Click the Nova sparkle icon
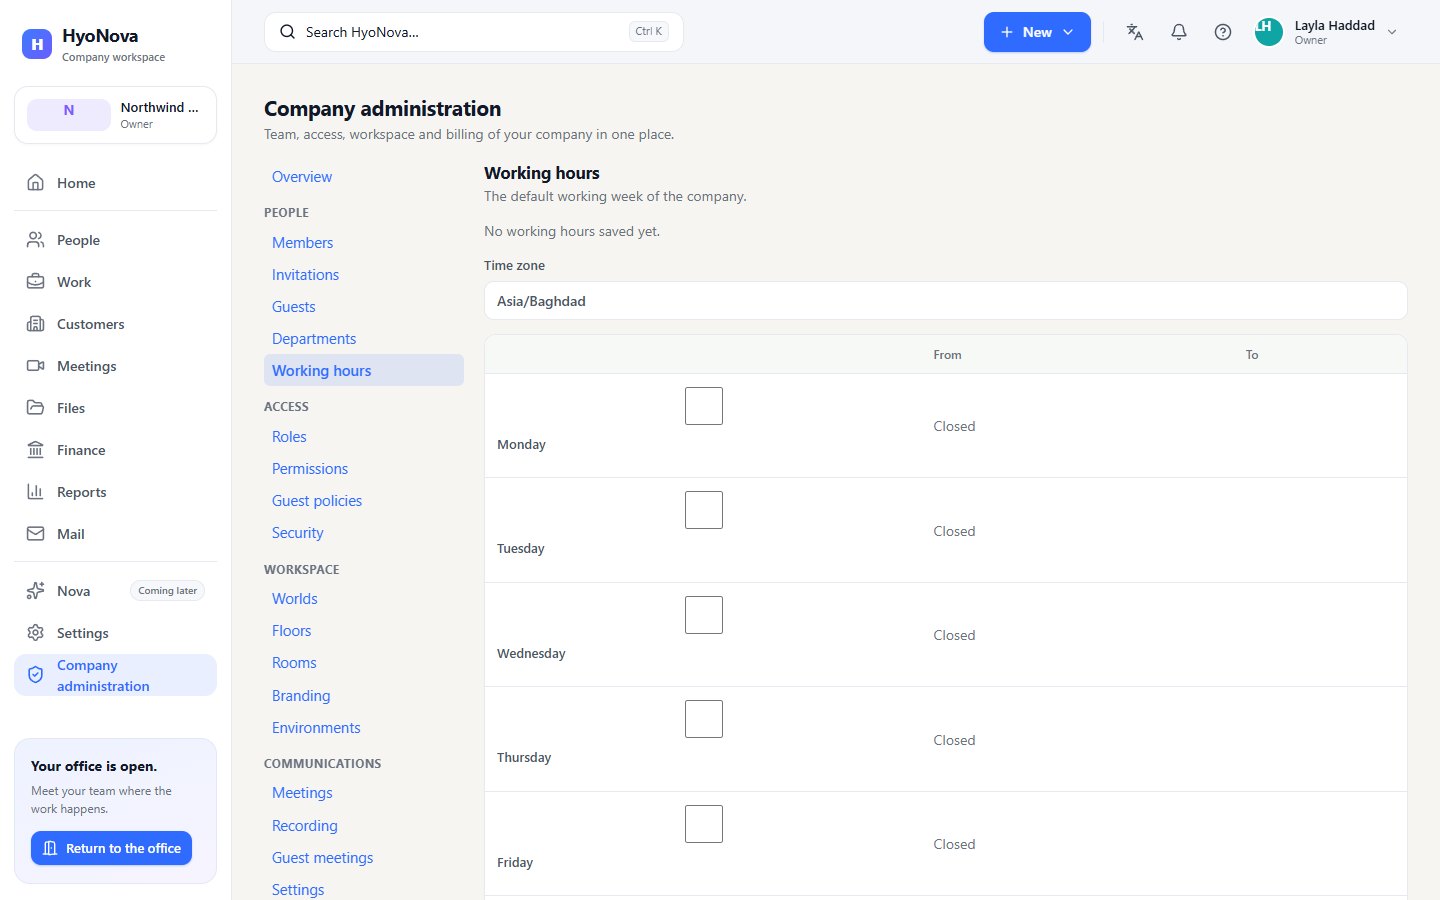 (x=36, y=591)
